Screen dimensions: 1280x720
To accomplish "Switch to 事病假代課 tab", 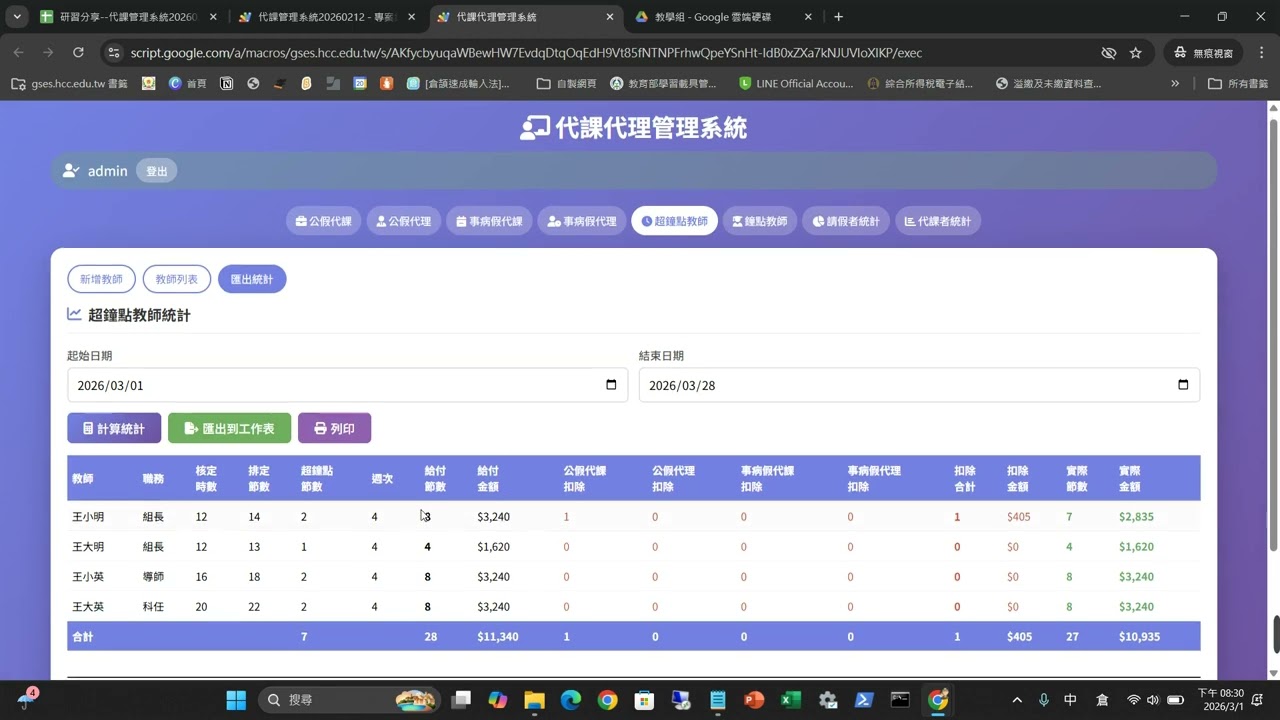I will pyautogui.click(x=489, y=221).
